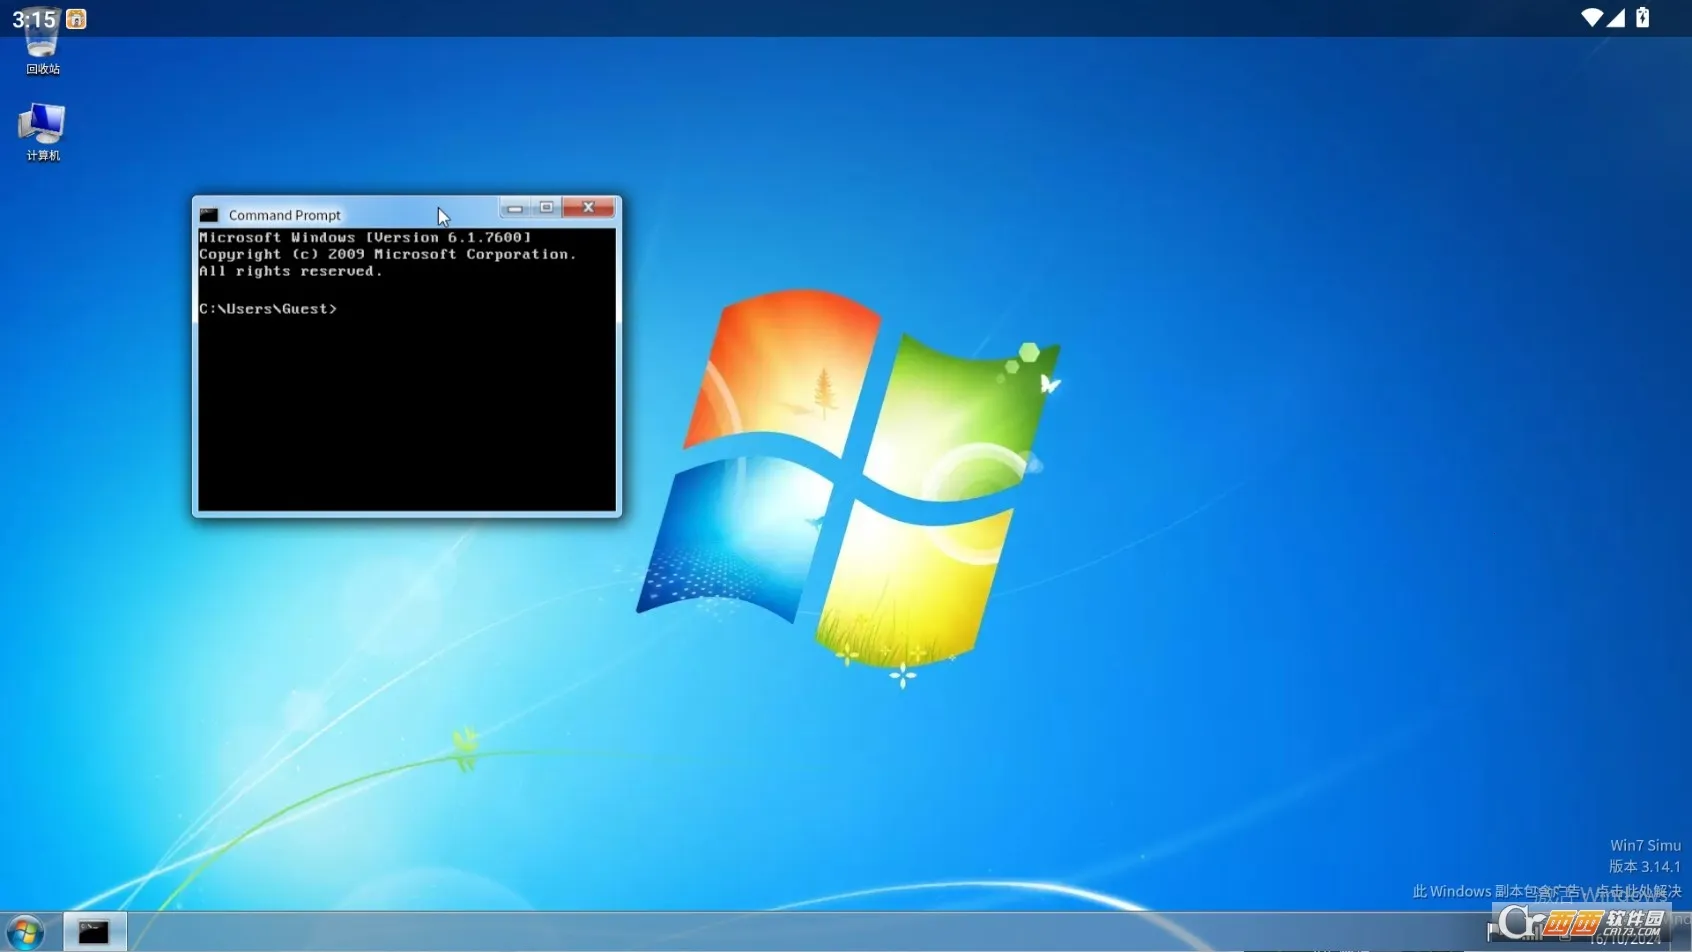Click the C:\Users\Guest> prompt line
Image resolution: width=1692 pixels, height=952 pixels.
(268, 308)
